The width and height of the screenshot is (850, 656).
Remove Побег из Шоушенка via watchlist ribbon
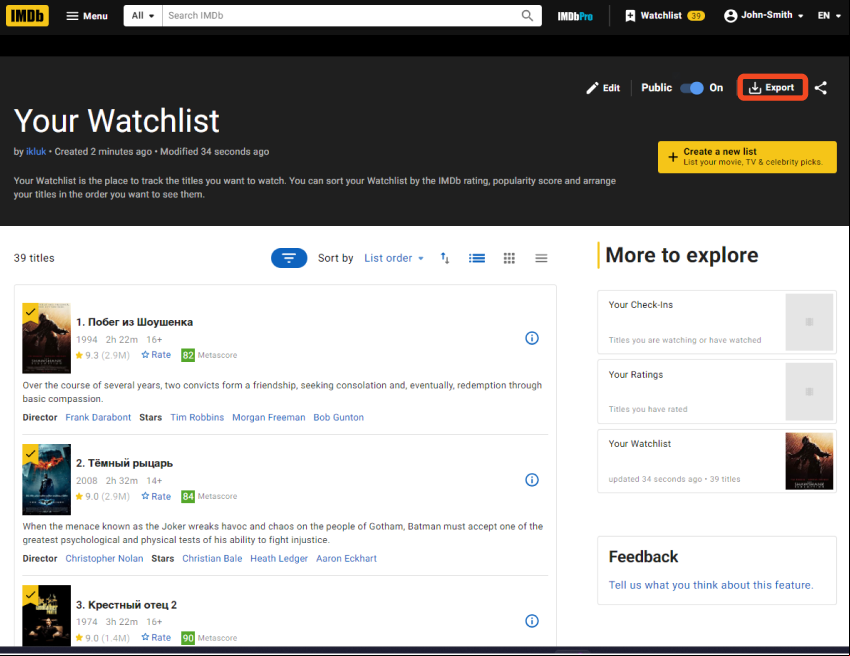click(x=30, y=312)
